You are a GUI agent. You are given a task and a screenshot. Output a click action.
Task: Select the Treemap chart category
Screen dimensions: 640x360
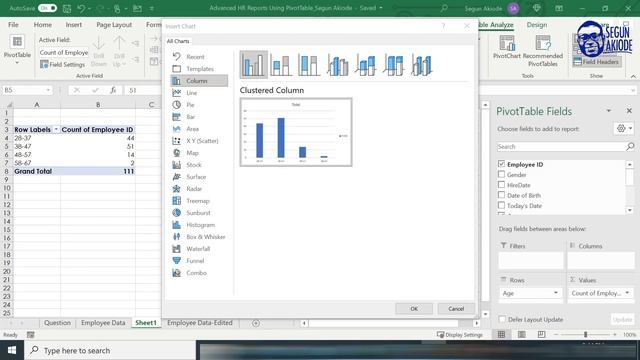point(199,201)
